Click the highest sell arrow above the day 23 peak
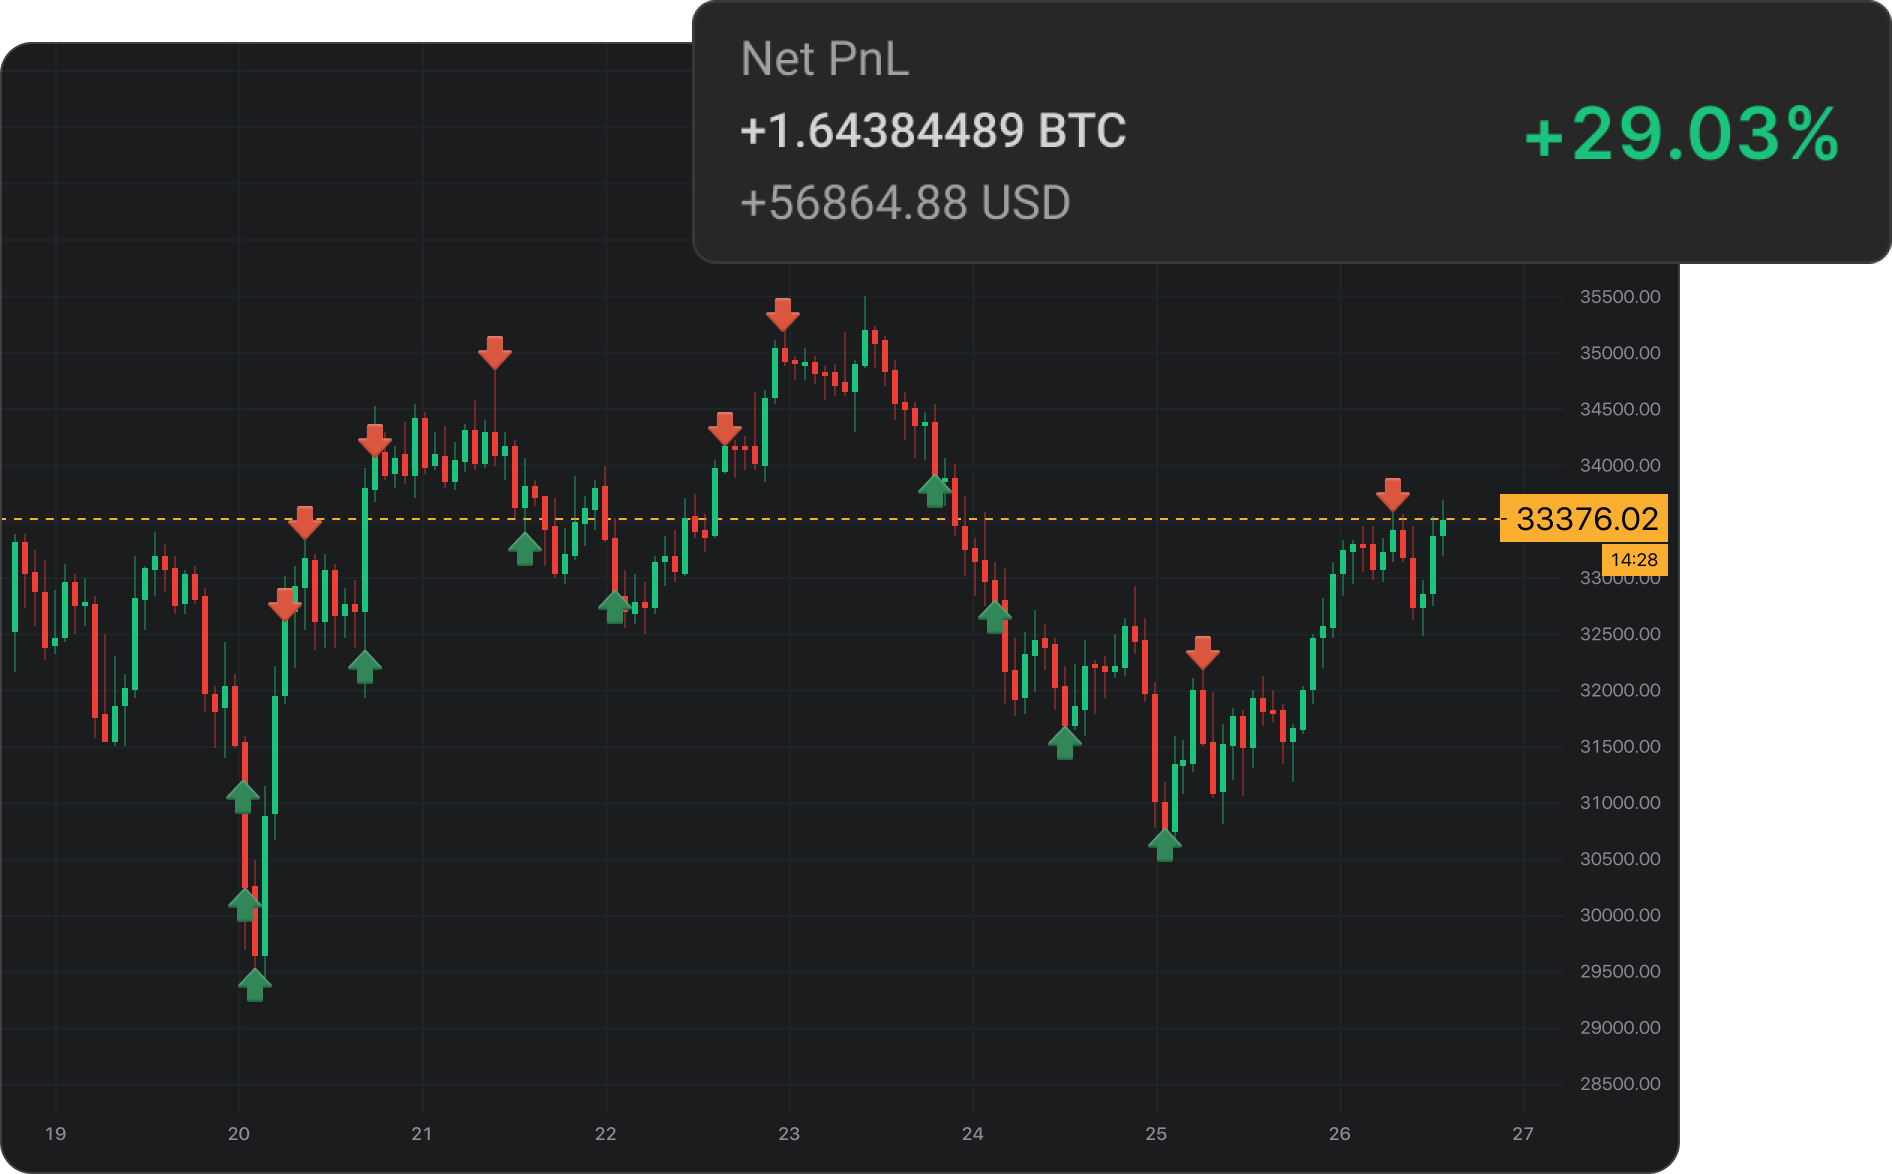This screenshot has width=1892, height=1174. 783,314
